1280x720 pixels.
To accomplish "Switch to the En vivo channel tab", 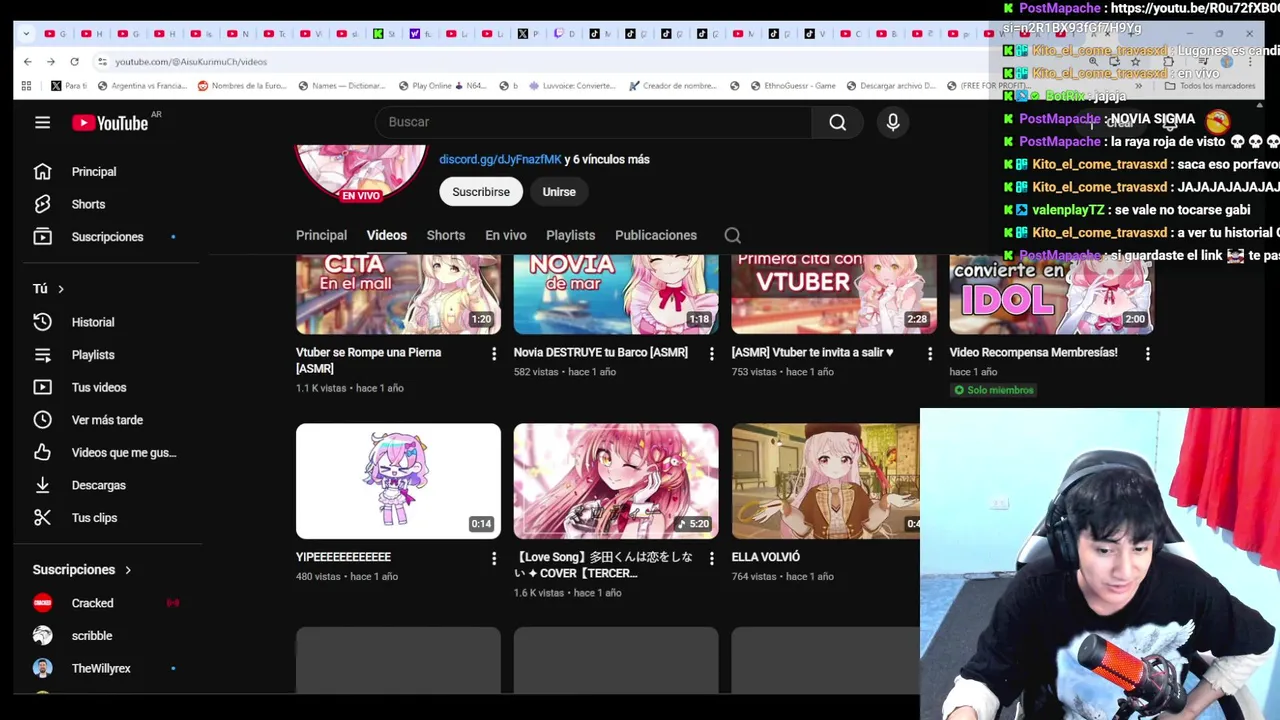I will coord(505,235).
